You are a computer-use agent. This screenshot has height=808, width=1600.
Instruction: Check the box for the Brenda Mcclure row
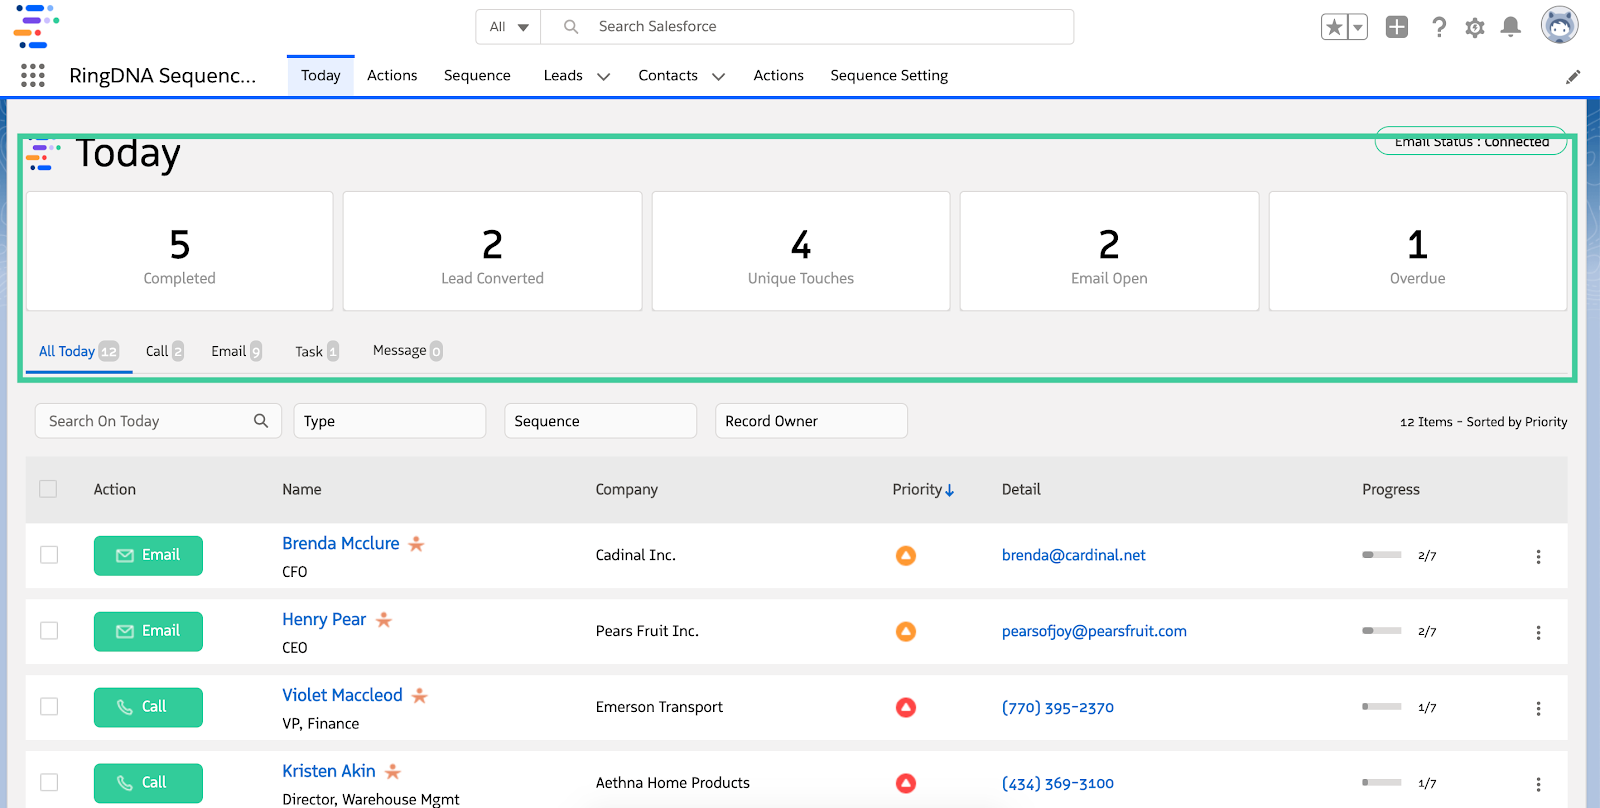[x=49, y=555]
